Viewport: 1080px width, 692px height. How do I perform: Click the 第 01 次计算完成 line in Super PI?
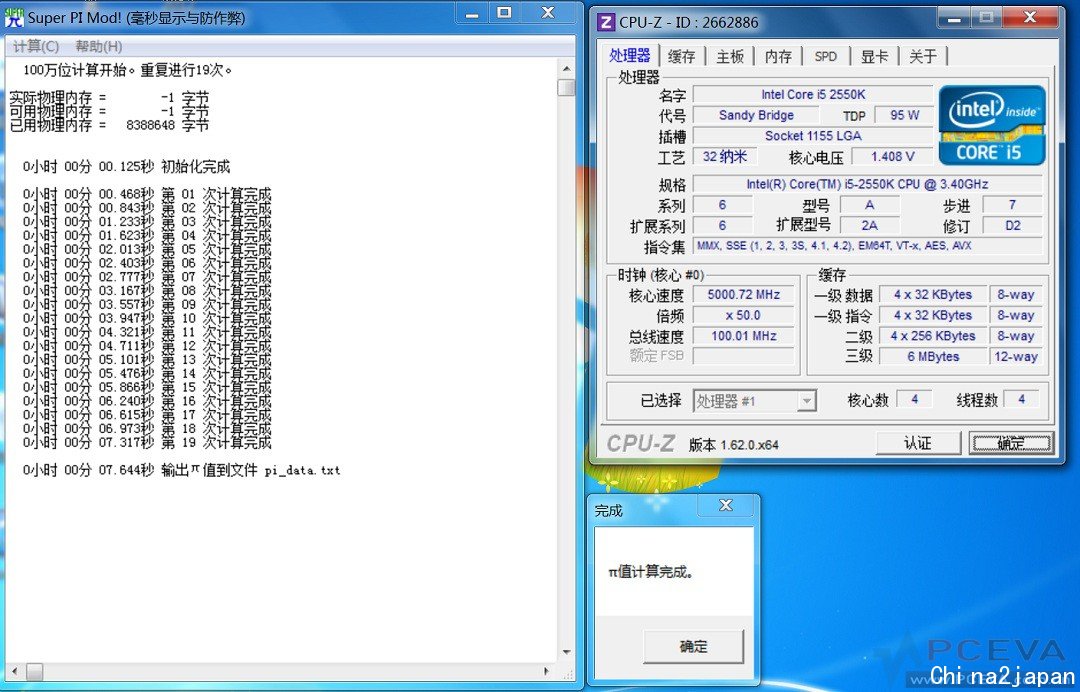pos(147,194)
